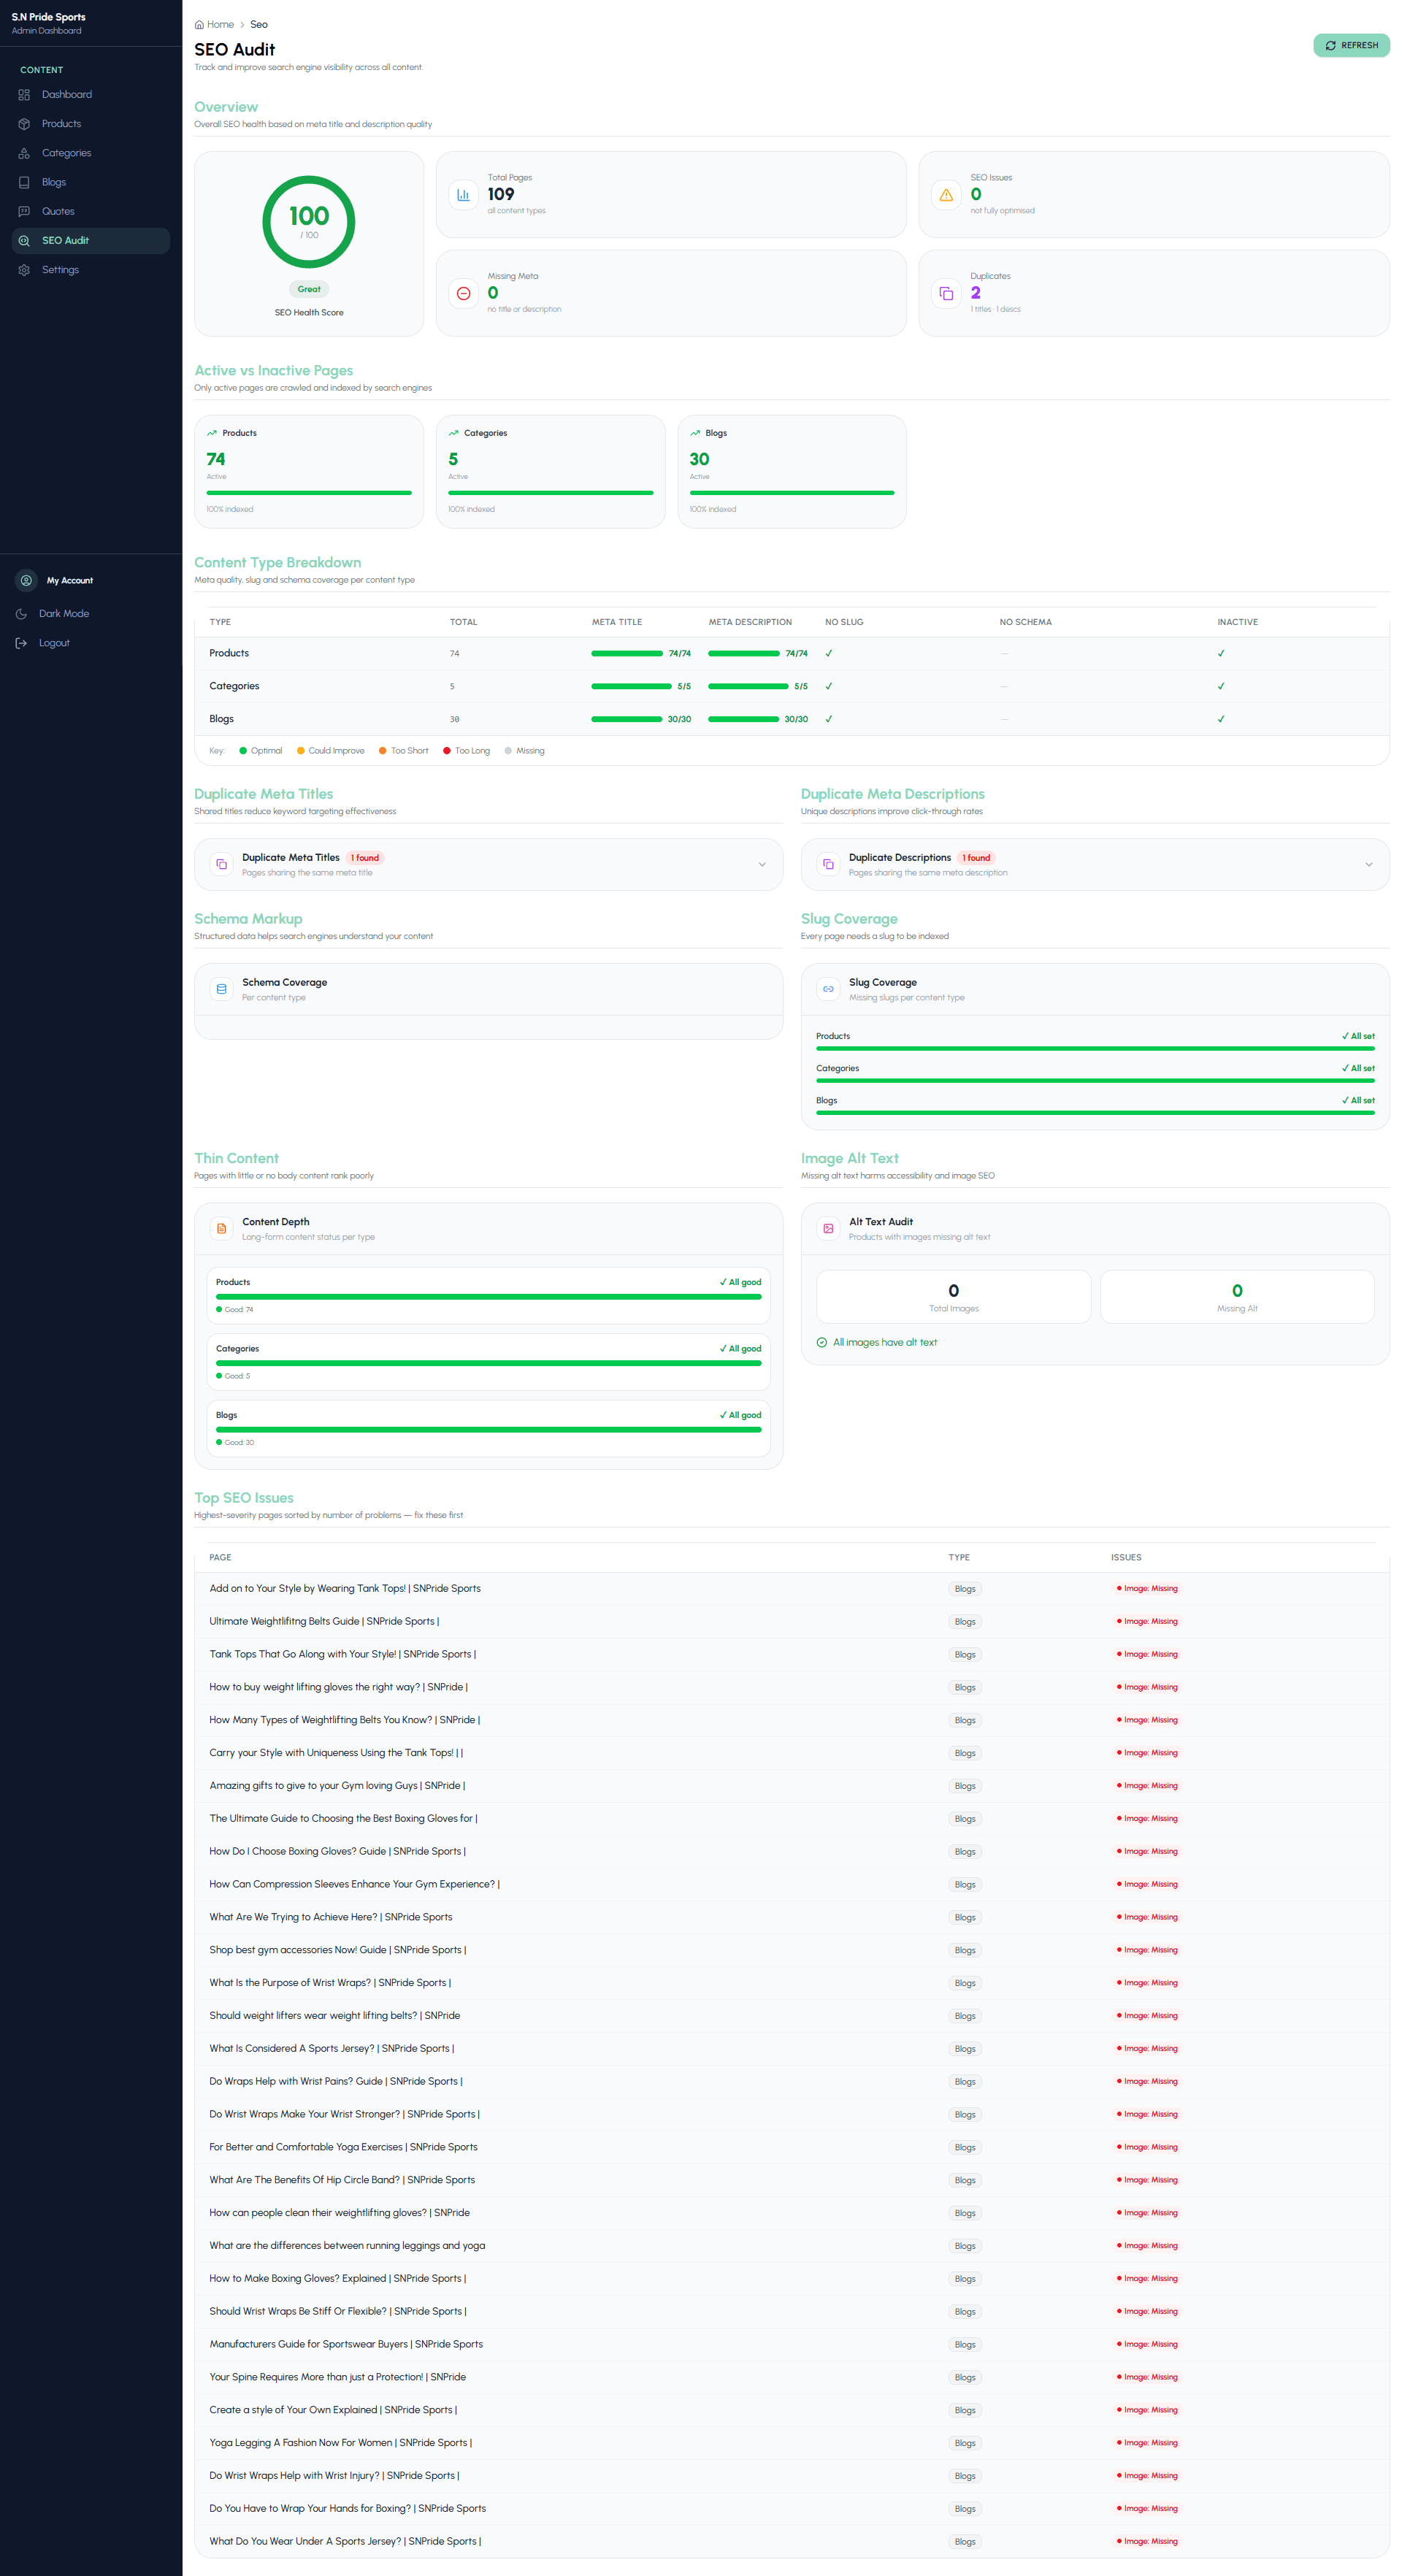Expand the Duplicate Descriptions chevron
1402x2576 pixels.
point(1369,864)
